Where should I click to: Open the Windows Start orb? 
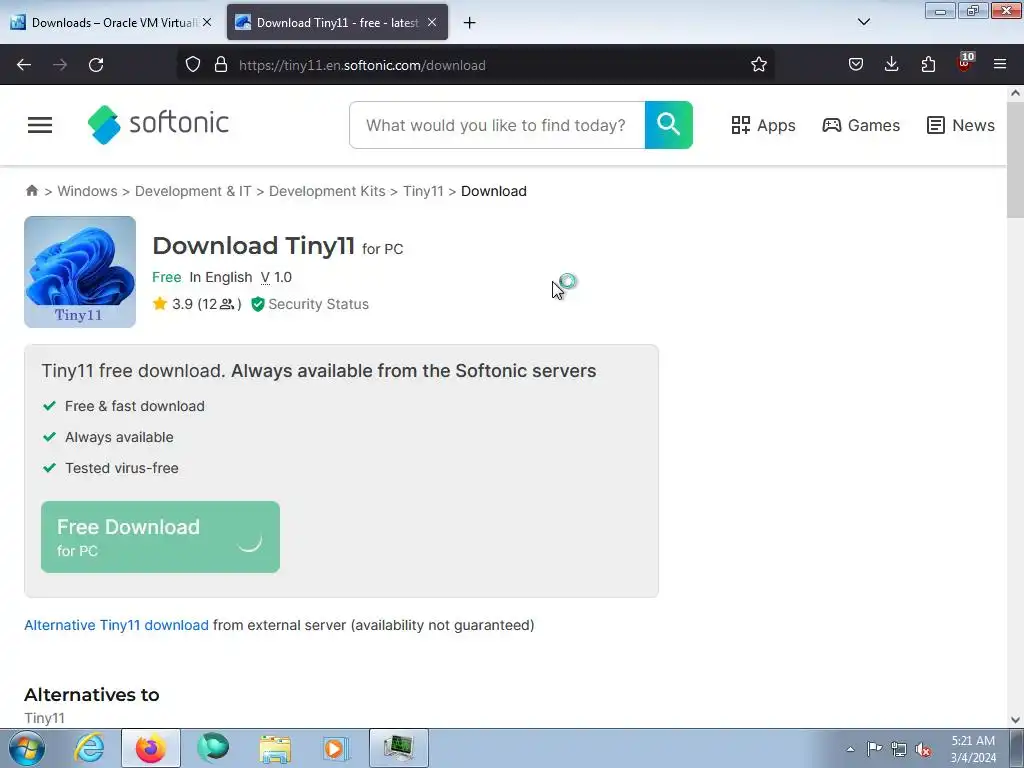(x=27, y=748)
